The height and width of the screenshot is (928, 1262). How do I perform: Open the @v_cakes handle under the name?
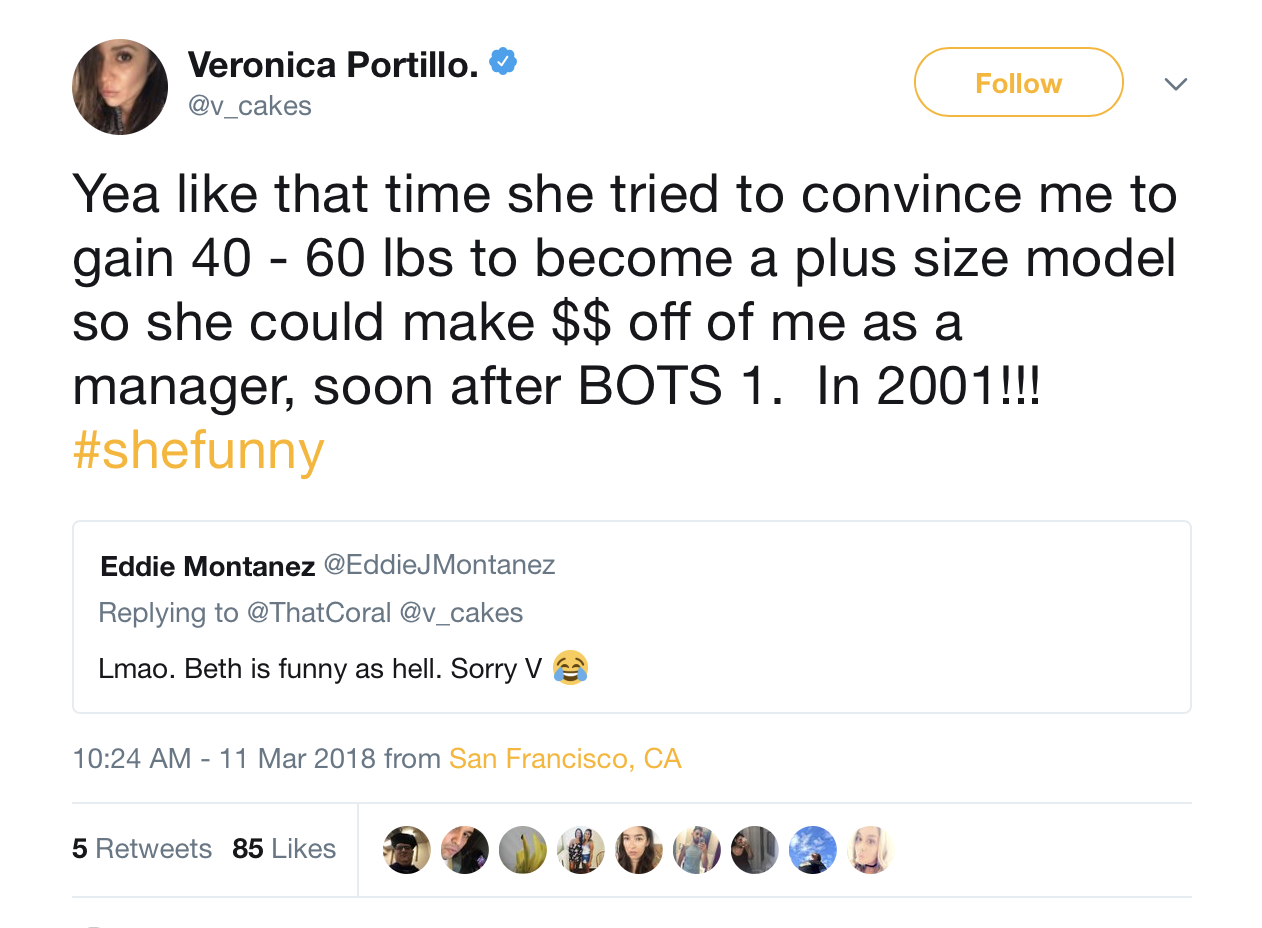coord(250,106)
